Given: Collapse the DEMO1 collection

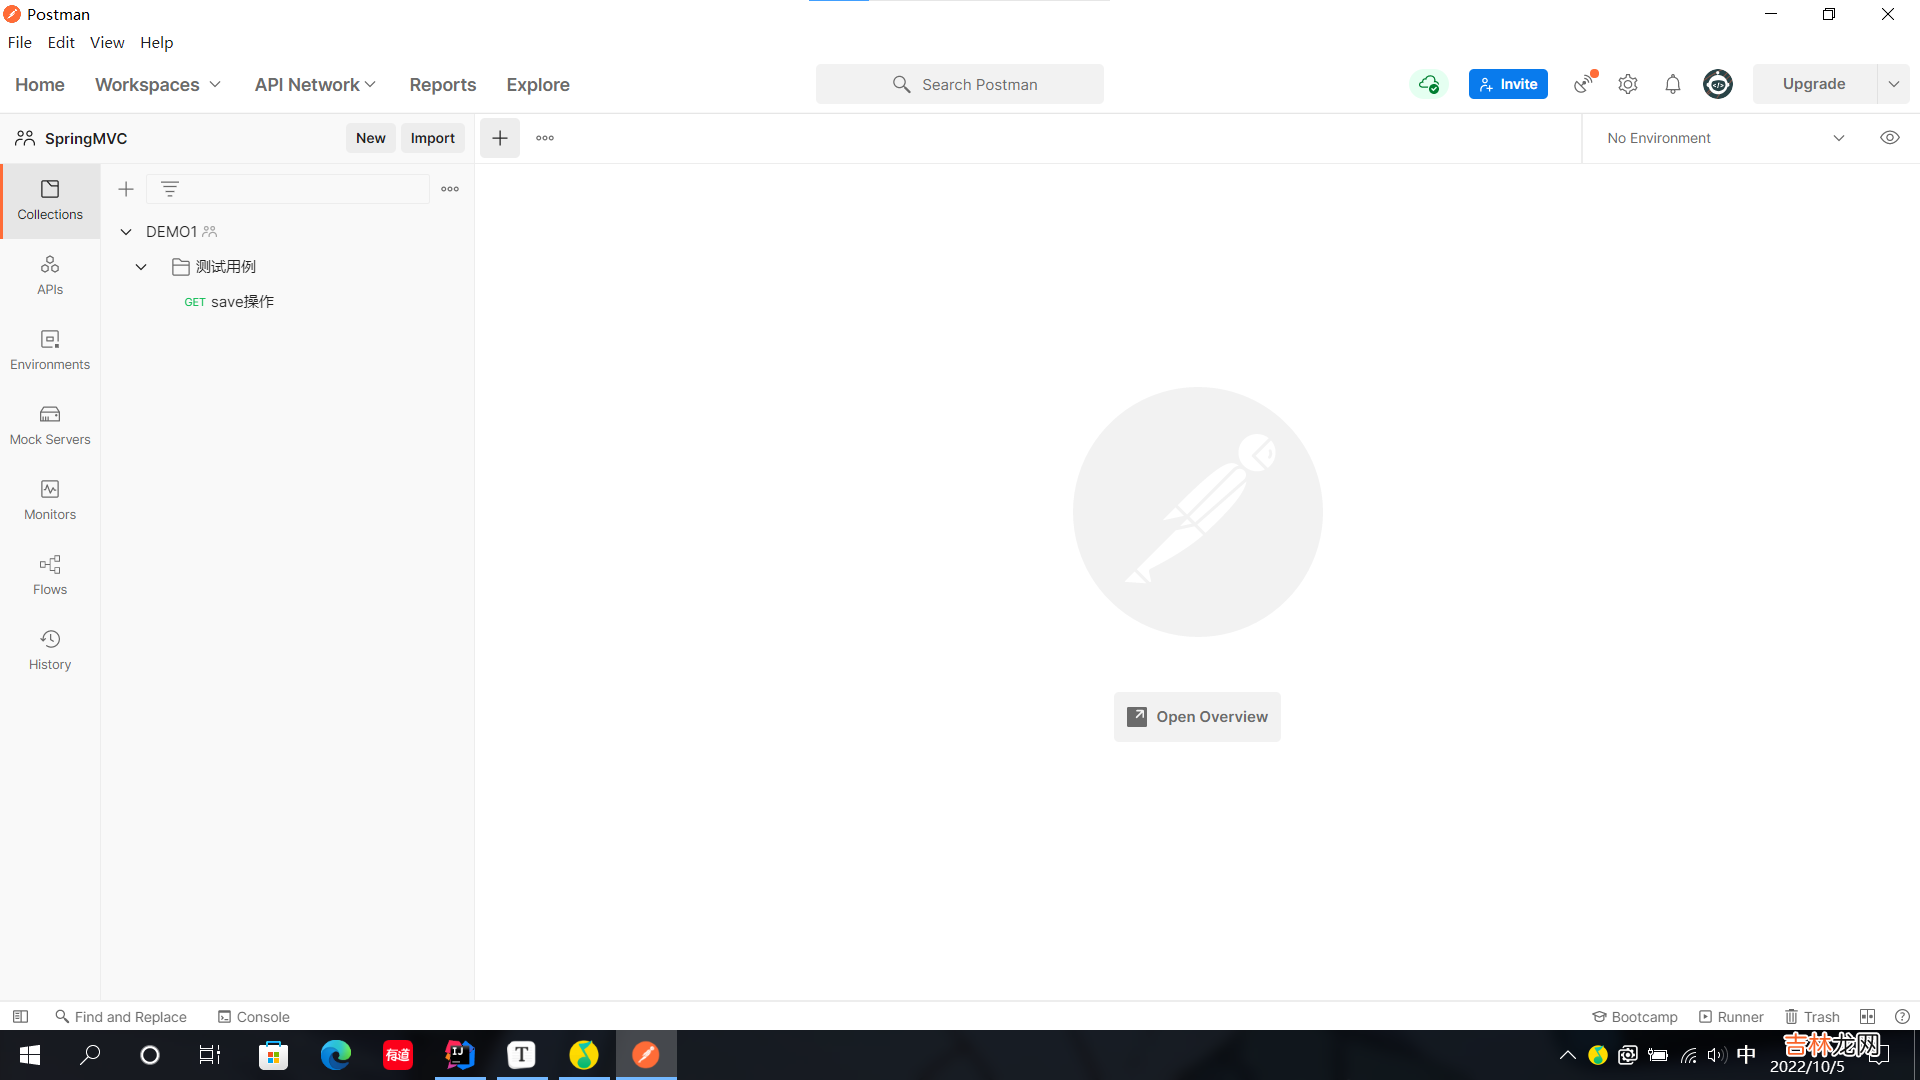Looking at the screenshot, I should 126,231.
